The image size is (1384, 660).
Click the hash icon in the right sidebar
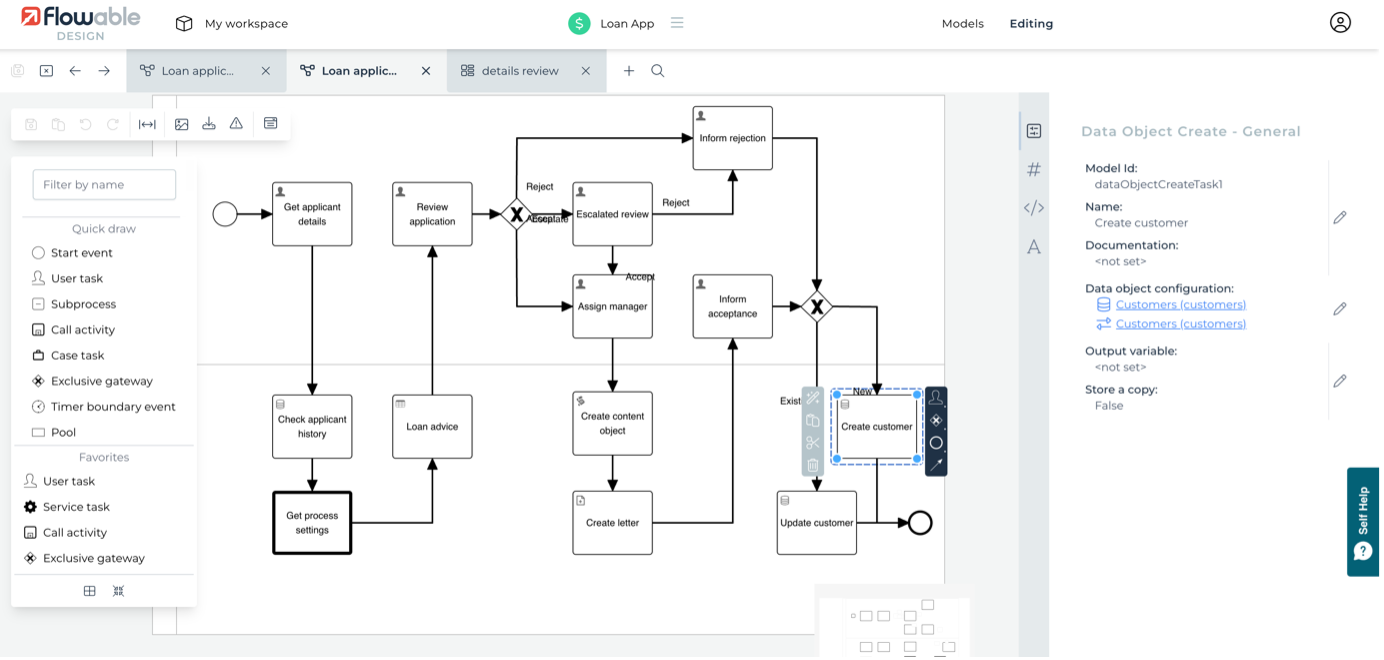(x=1034, y=169)
